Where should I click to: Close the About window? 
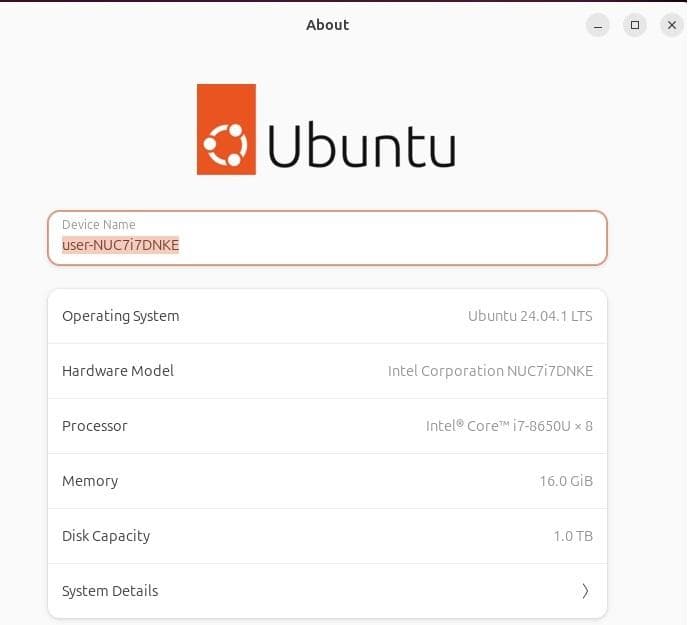point(672,26)
